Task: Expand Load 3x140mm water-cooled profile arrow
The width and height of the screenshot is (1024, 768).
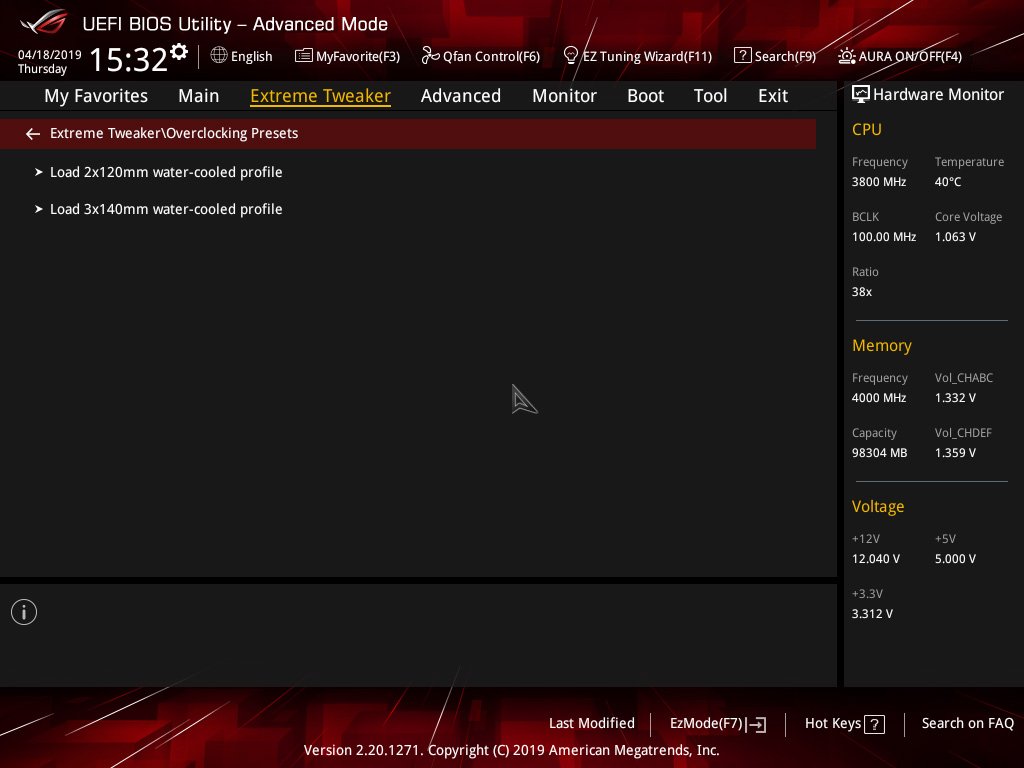Action: point(39,210)
